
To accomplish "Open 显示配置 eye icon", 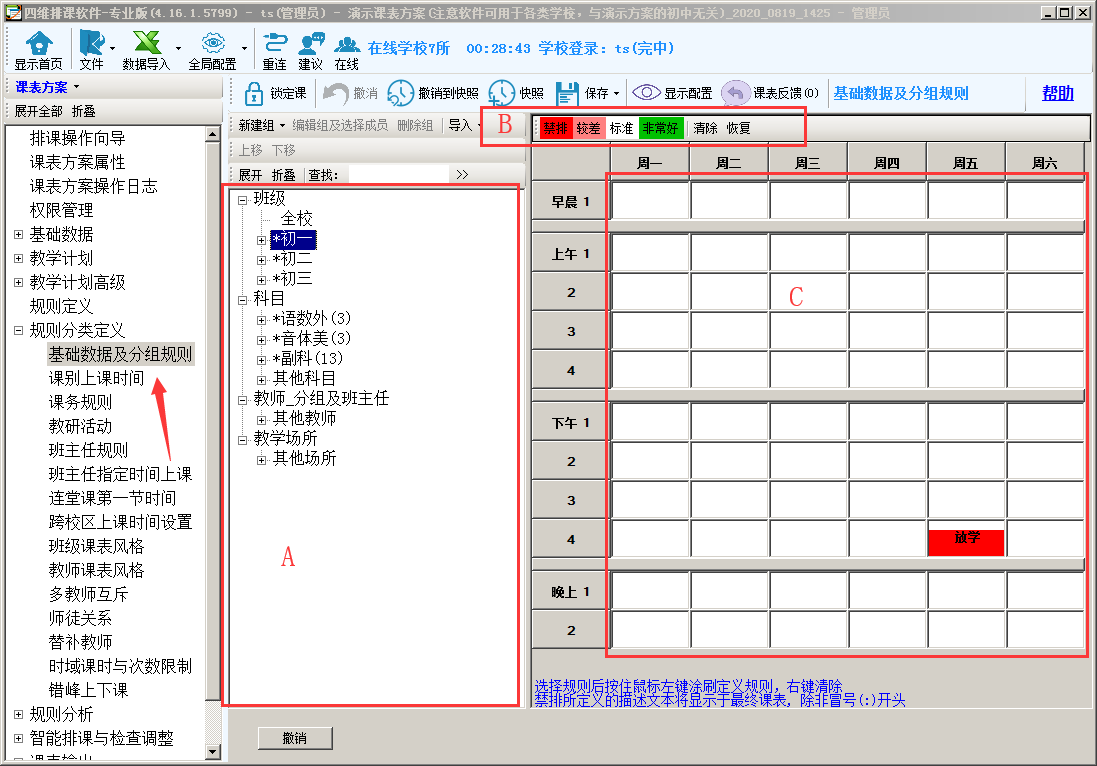I will pyautogui.click(x=646, y=93).
